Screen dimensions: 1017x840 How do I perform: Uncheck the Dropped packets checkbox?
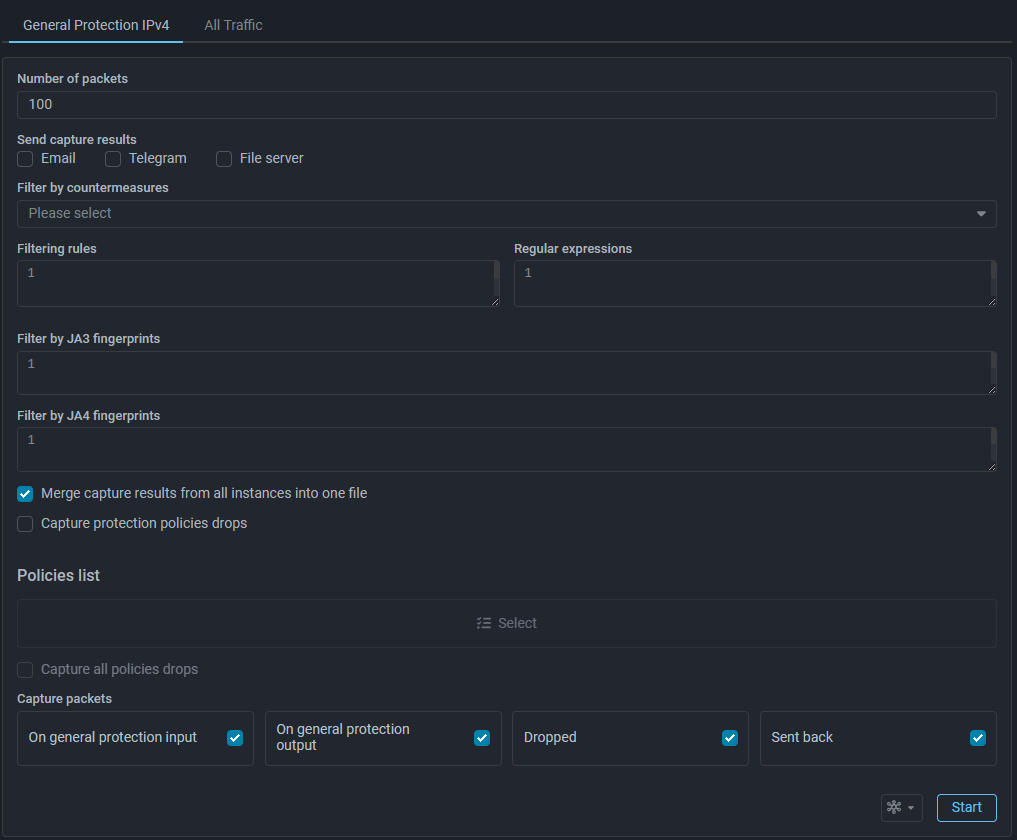[730, 738]
